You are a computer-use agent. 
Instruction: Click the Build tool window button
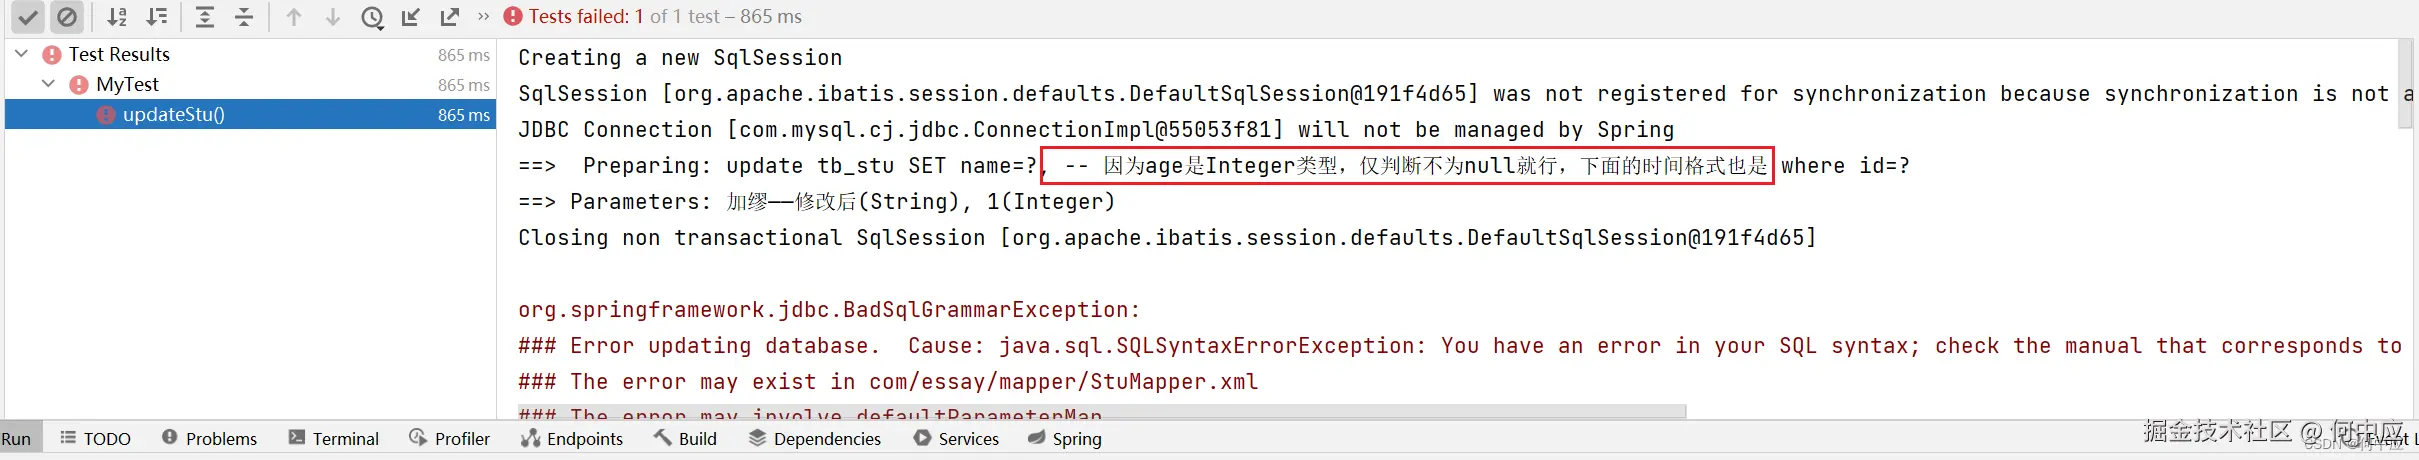click(x=685, y=438)
